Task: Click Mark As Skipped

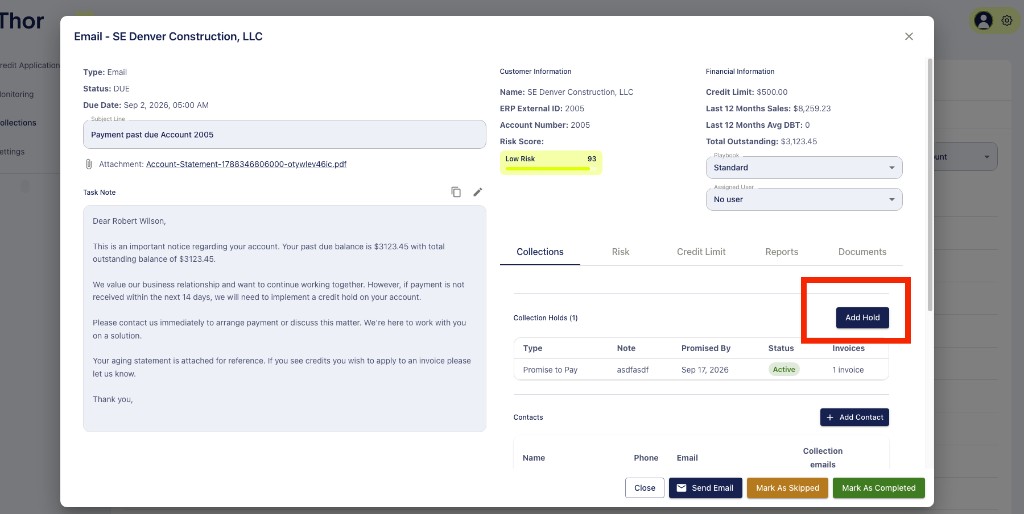Action: [x=788, y=488]
